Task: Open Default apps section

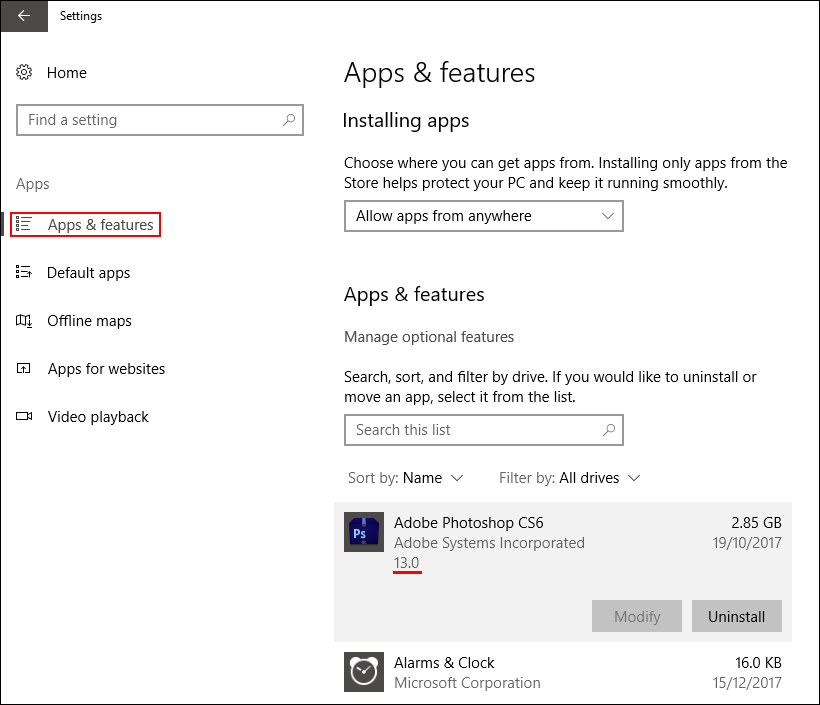Action: [x=88, y=273]
